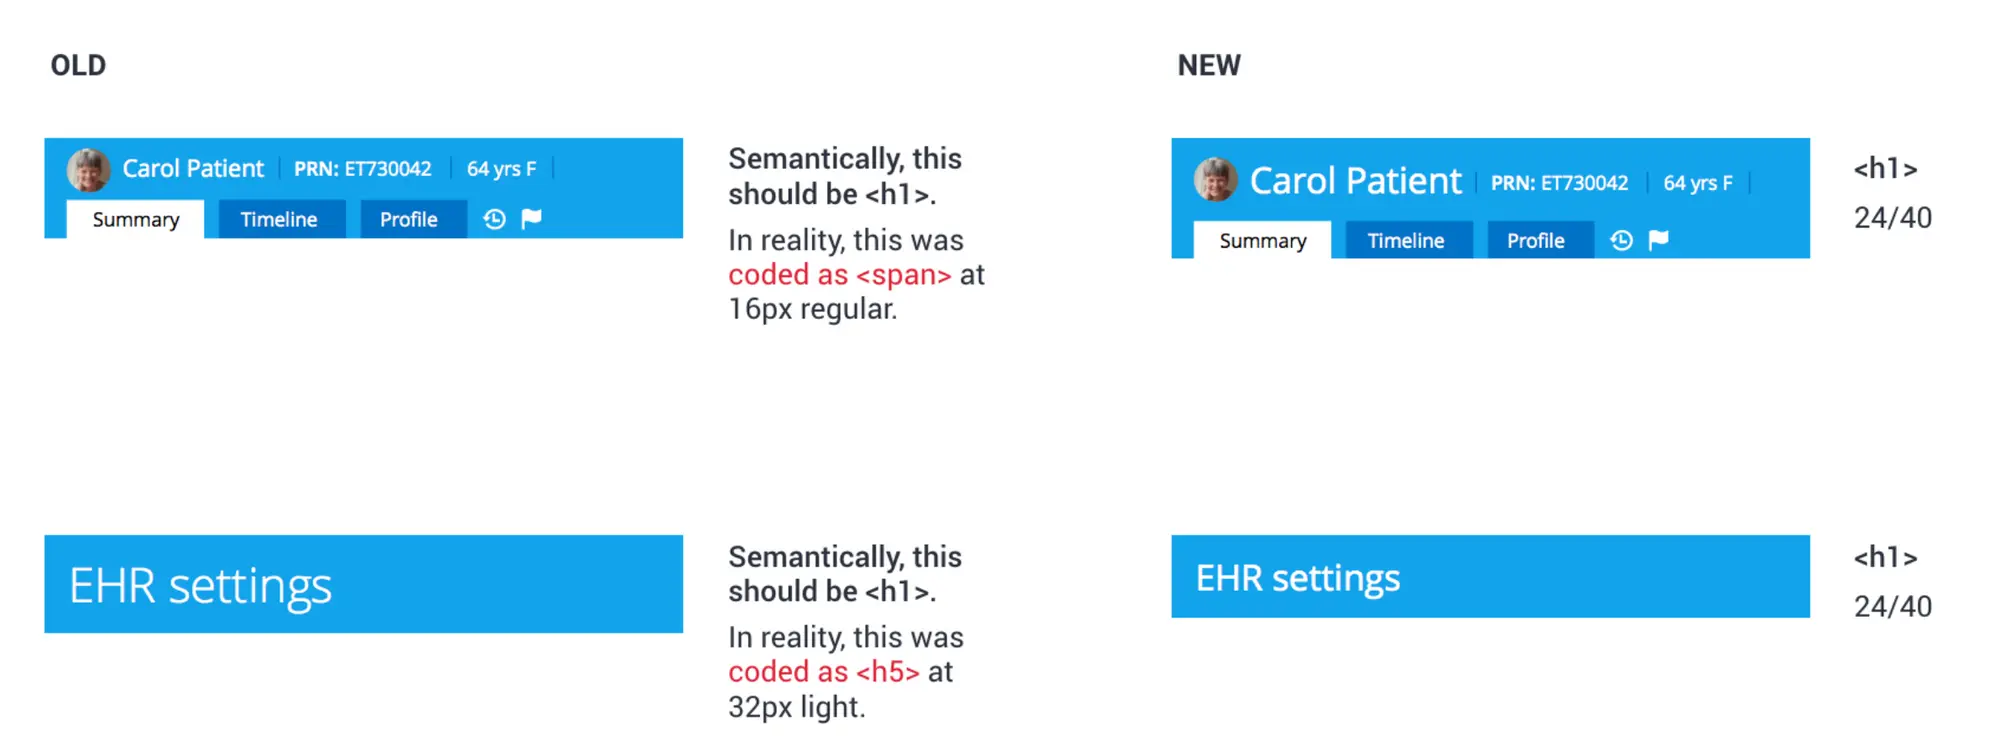2000x747 pixels.
Task: Click PRN: ET730042 in the NEW header
Action: (x=1559, y=183)
